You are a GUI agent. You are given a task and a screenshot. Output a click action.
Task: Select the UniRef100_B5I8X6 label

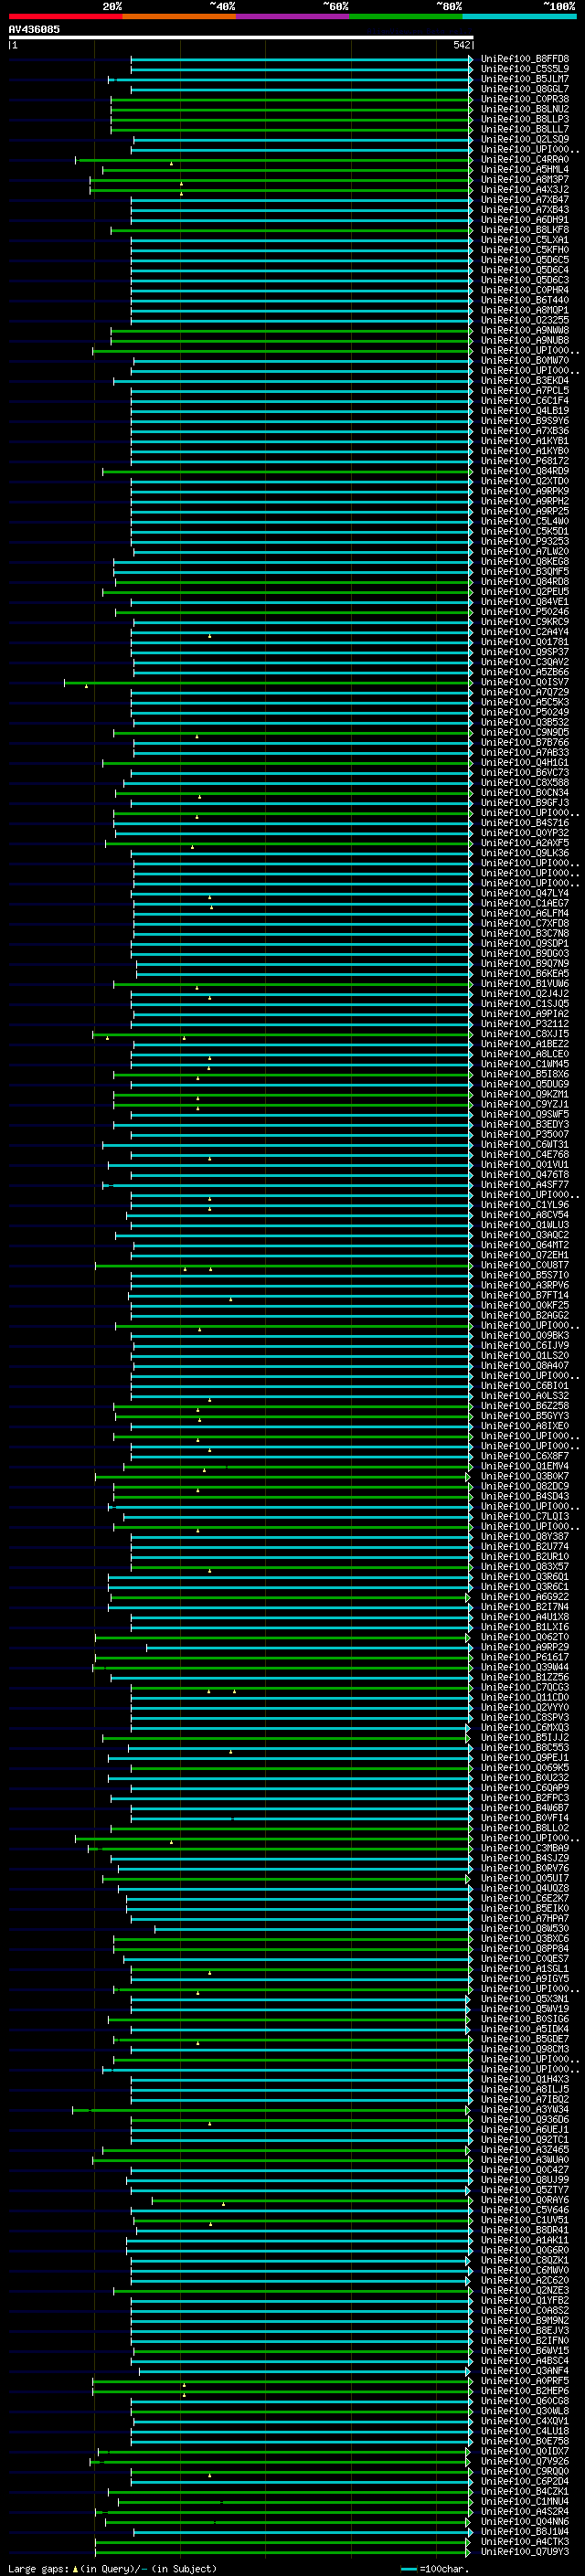(x=525, y=1074)
